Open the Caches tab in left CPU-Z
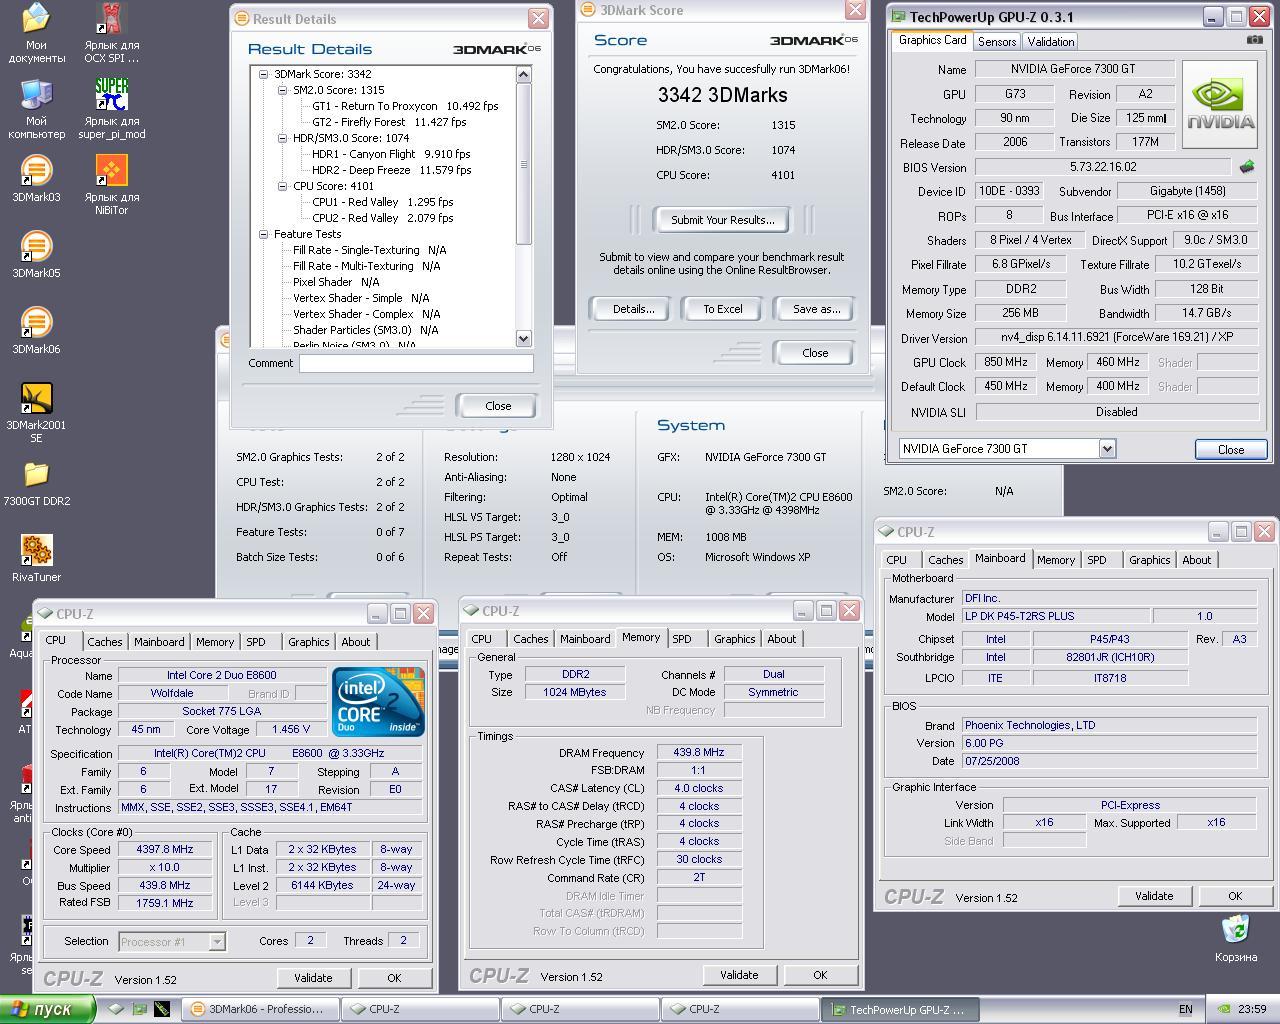This screenshot has height=1024, width=1280. [104, 642]
